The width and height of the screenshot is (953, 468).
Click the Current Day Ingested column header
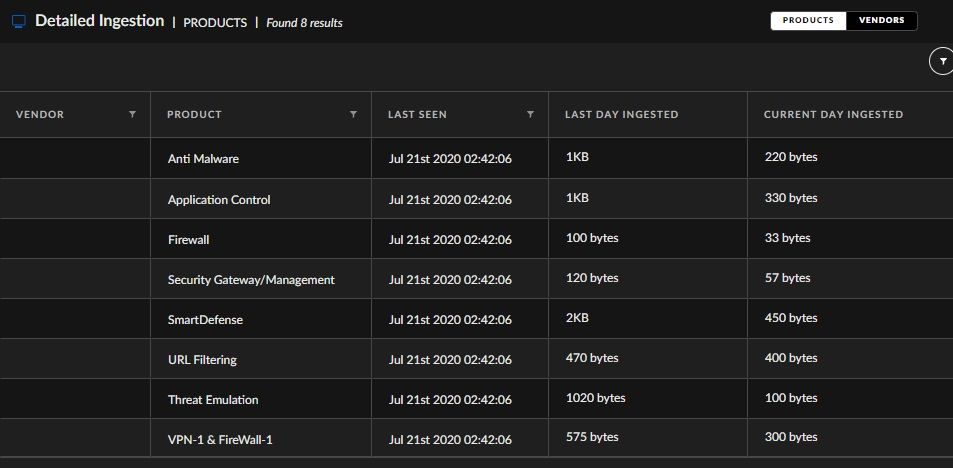833,114
